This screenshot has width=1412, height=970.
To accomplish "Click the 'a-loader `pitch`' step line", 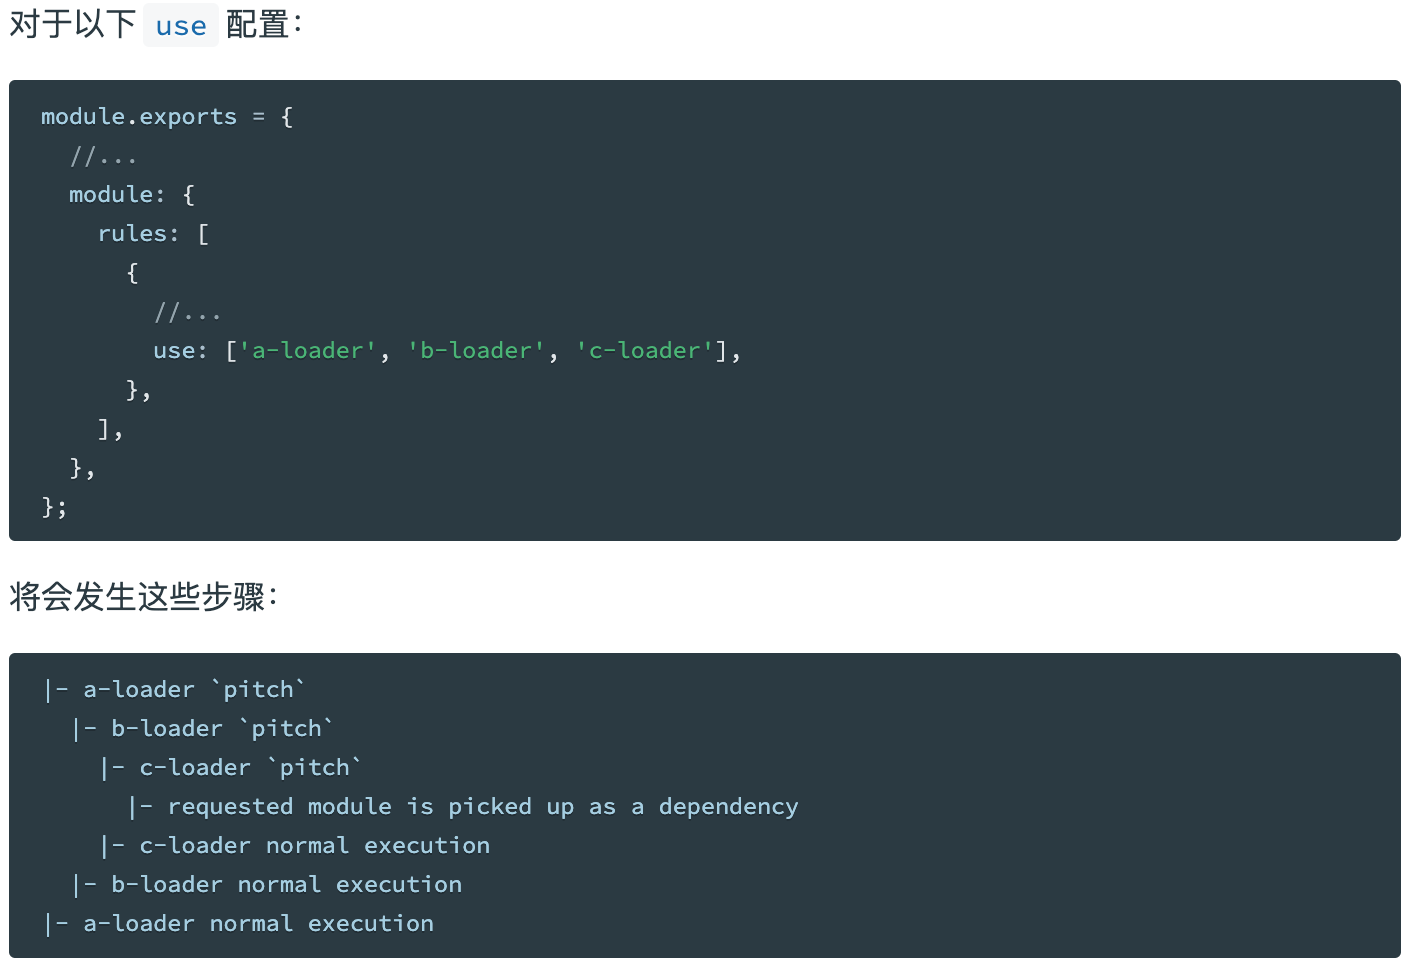I will pyautogui.click(x=174, y=690).
